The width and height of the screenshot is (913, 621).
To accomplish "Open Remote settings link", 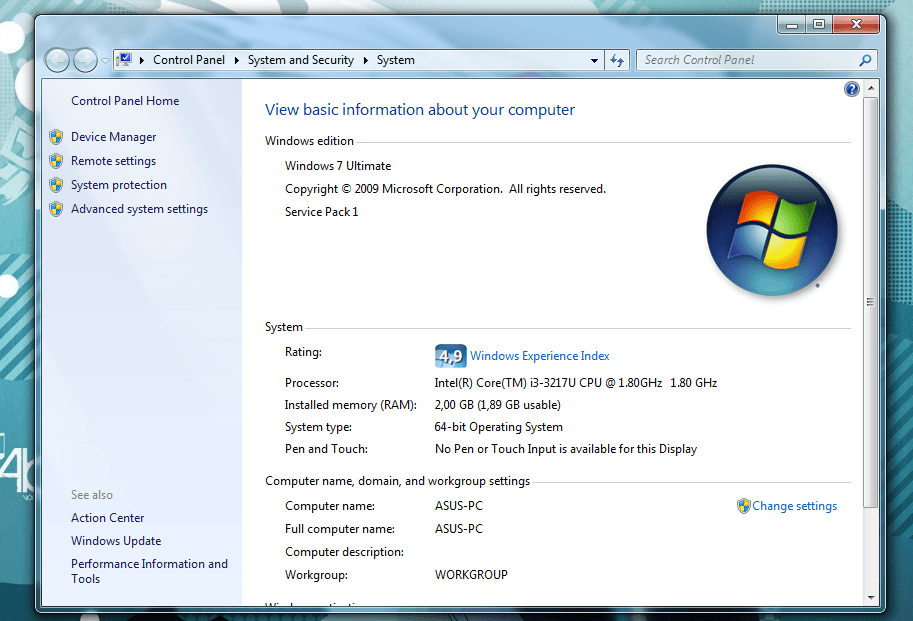I will click(x=114, y=161).
